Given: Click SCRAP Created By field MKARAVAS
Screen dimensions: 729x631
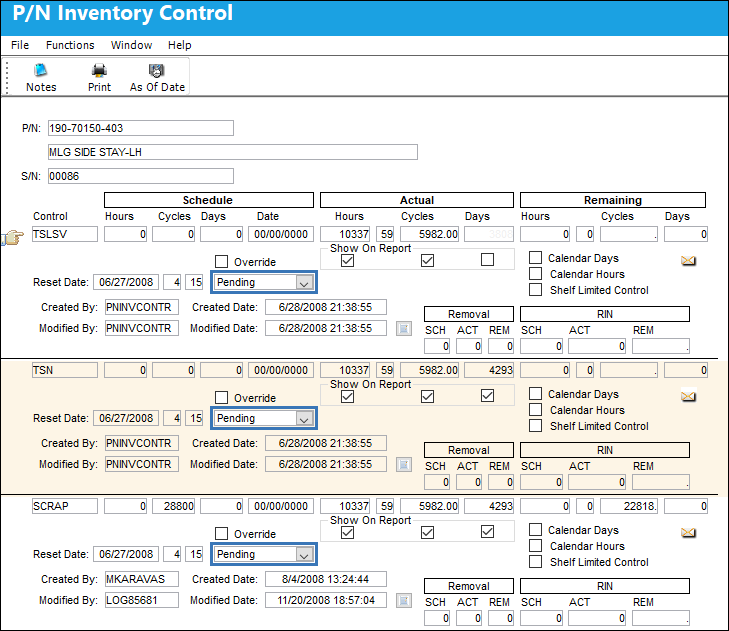Looking at the screenshot, I should (142, 579).
